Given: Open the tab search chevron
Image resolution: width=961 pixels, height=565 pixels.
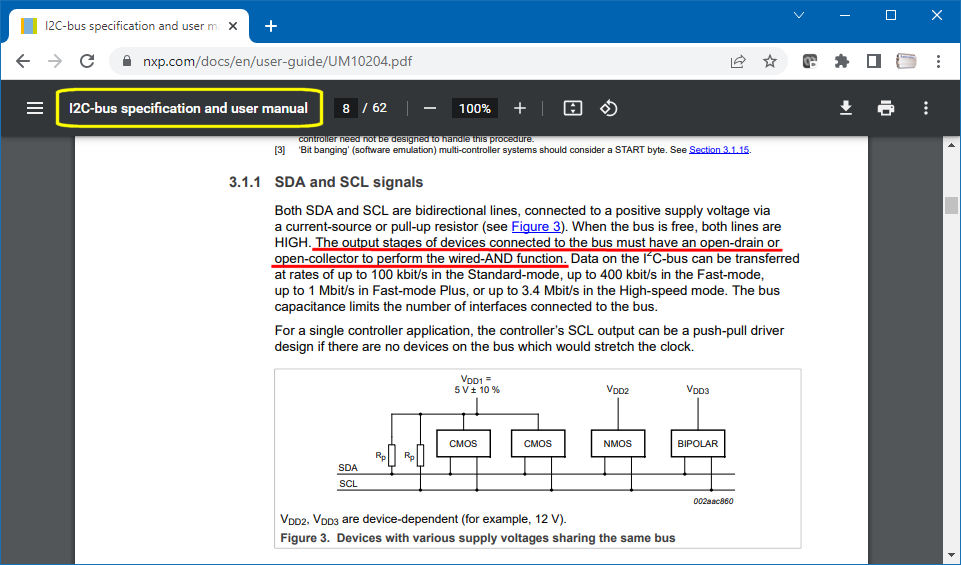Looking at the screenshot, I should (x=799, y=15).
